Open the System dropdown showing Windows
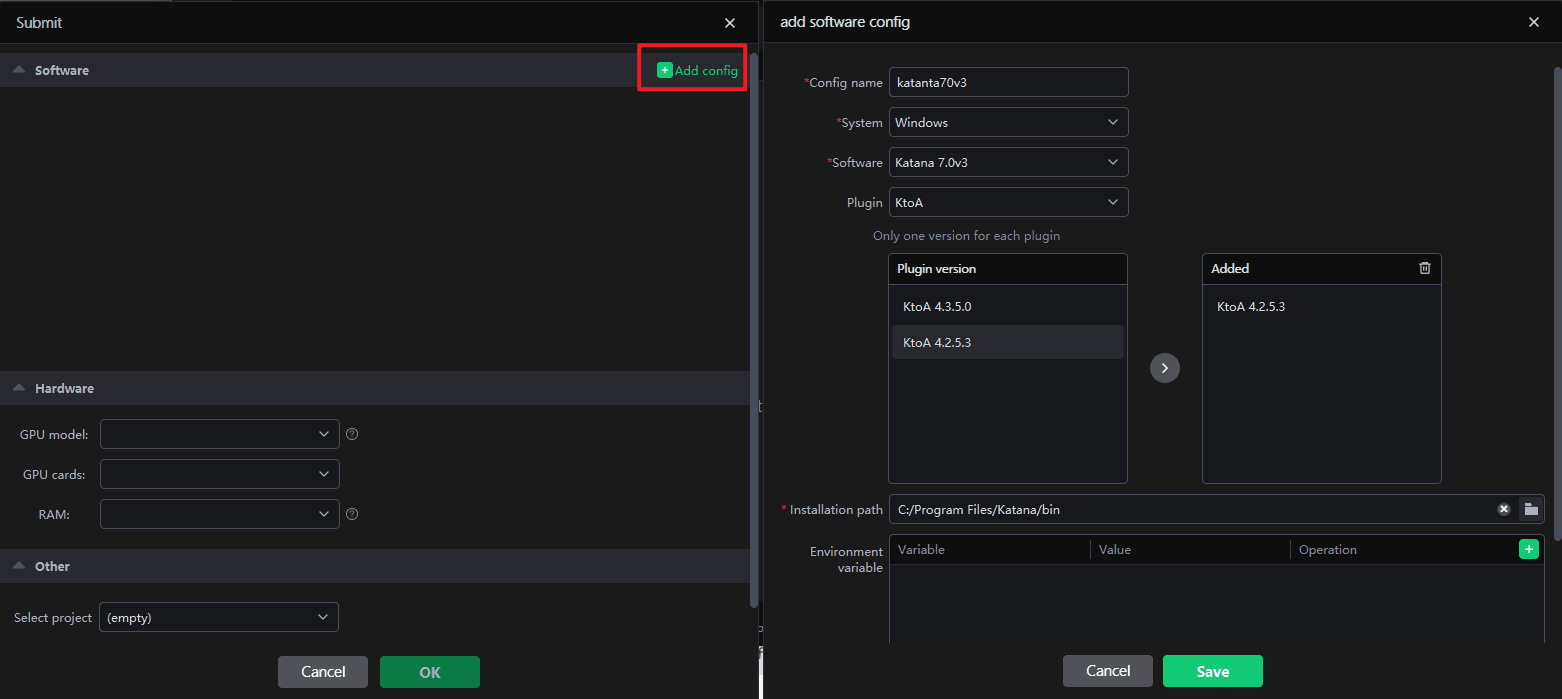Viewport: 1562px width, 699px height. (1008, 122)
